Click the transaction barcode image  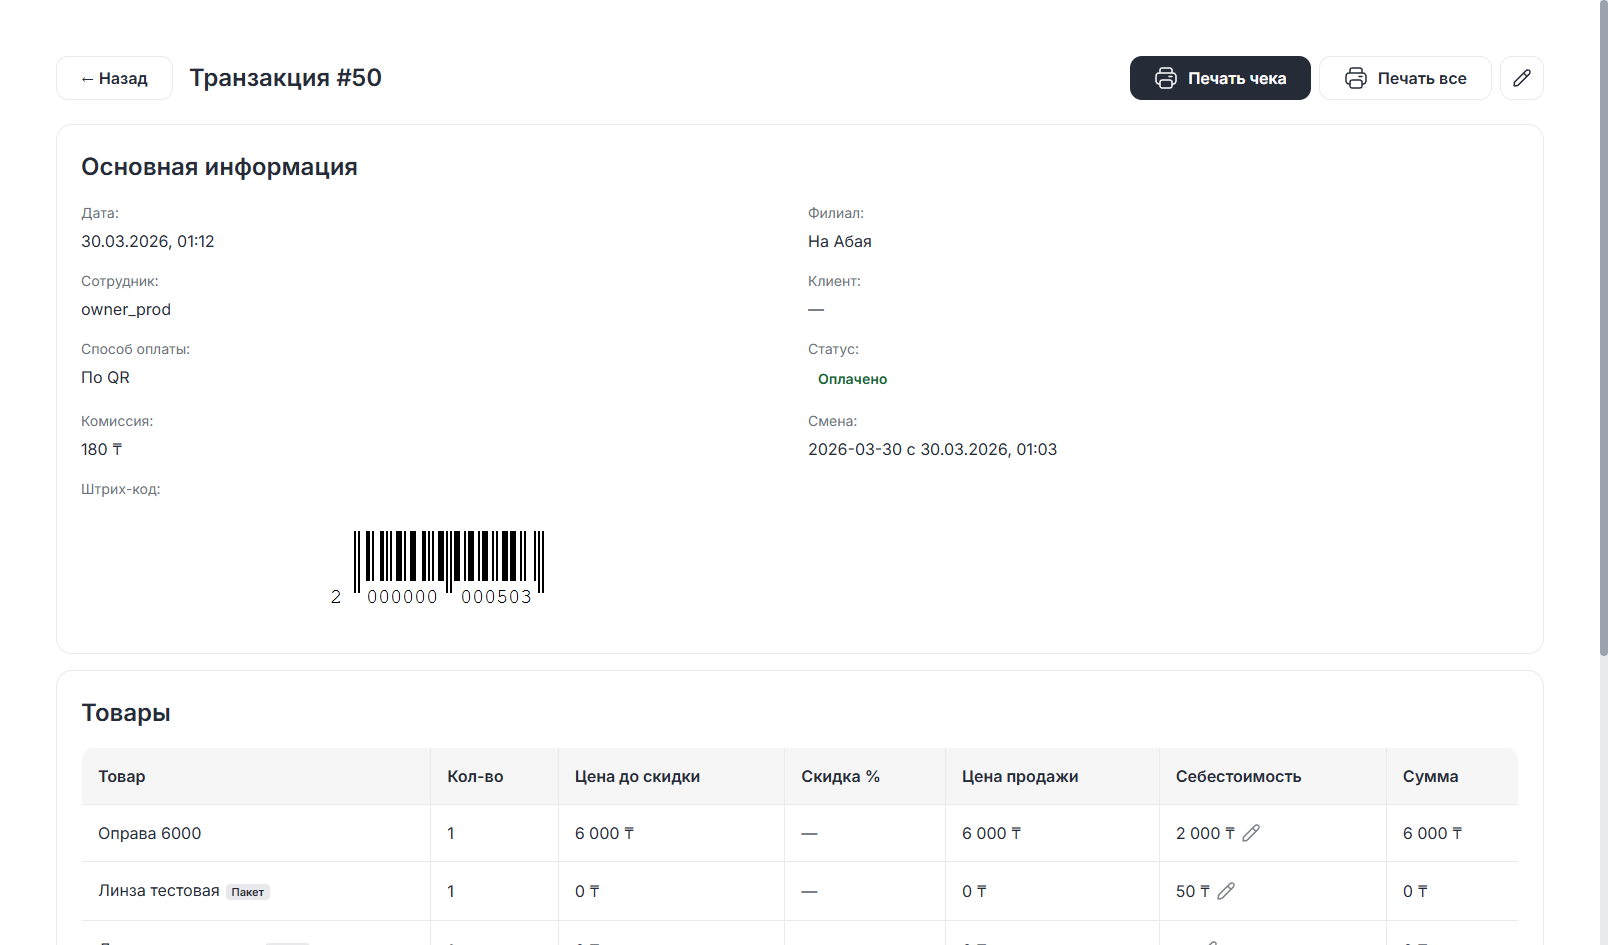(x=437, y=567)
